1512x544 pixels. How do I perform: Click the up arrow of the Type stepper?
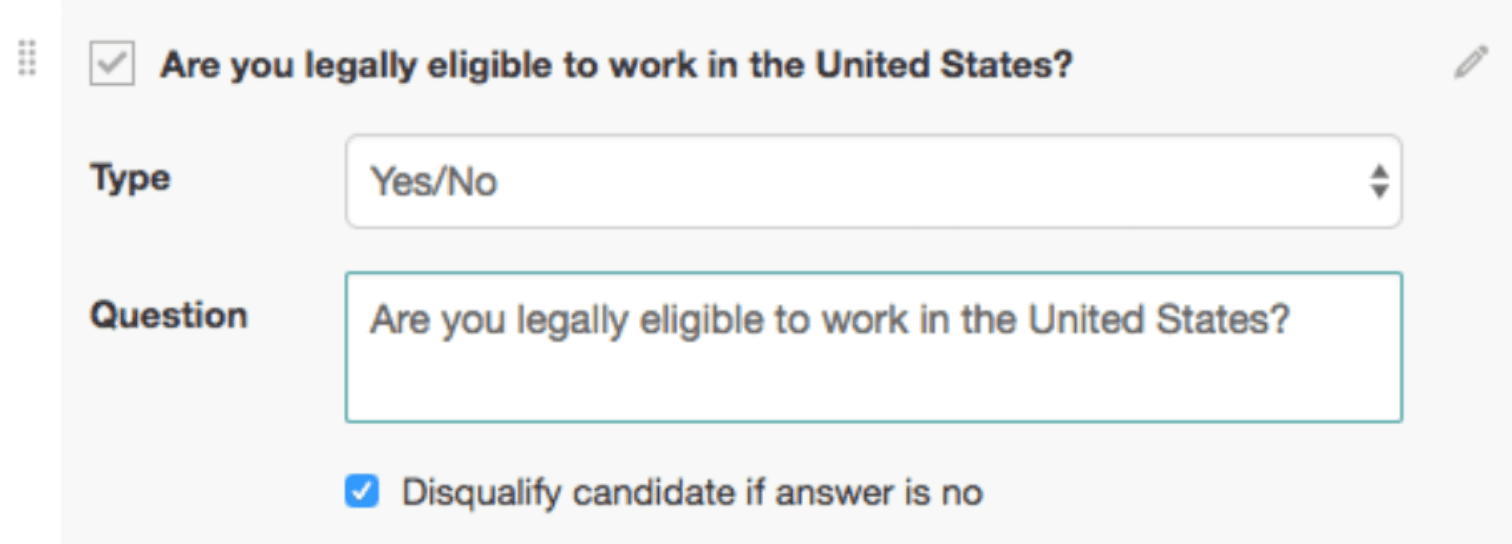tap(1379, 172)
